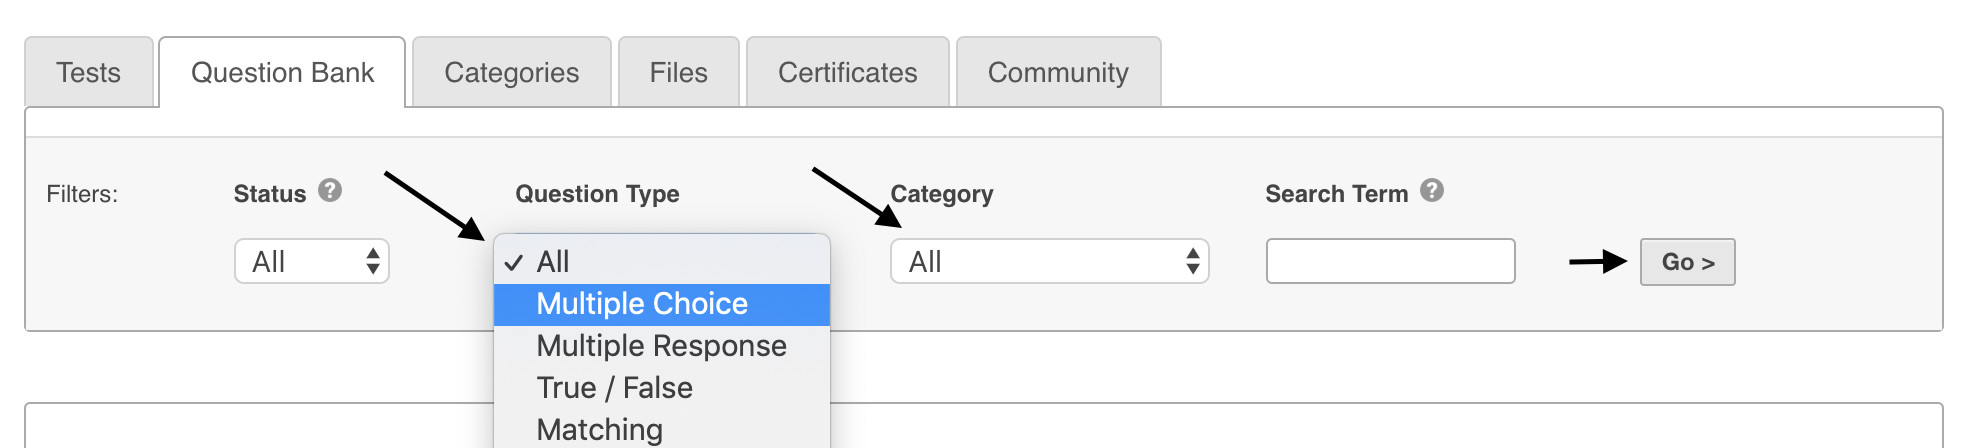Click the Search Term label text
Image resolution: width=1968 pixels, height=448 pixels.
click(1336, 194)
